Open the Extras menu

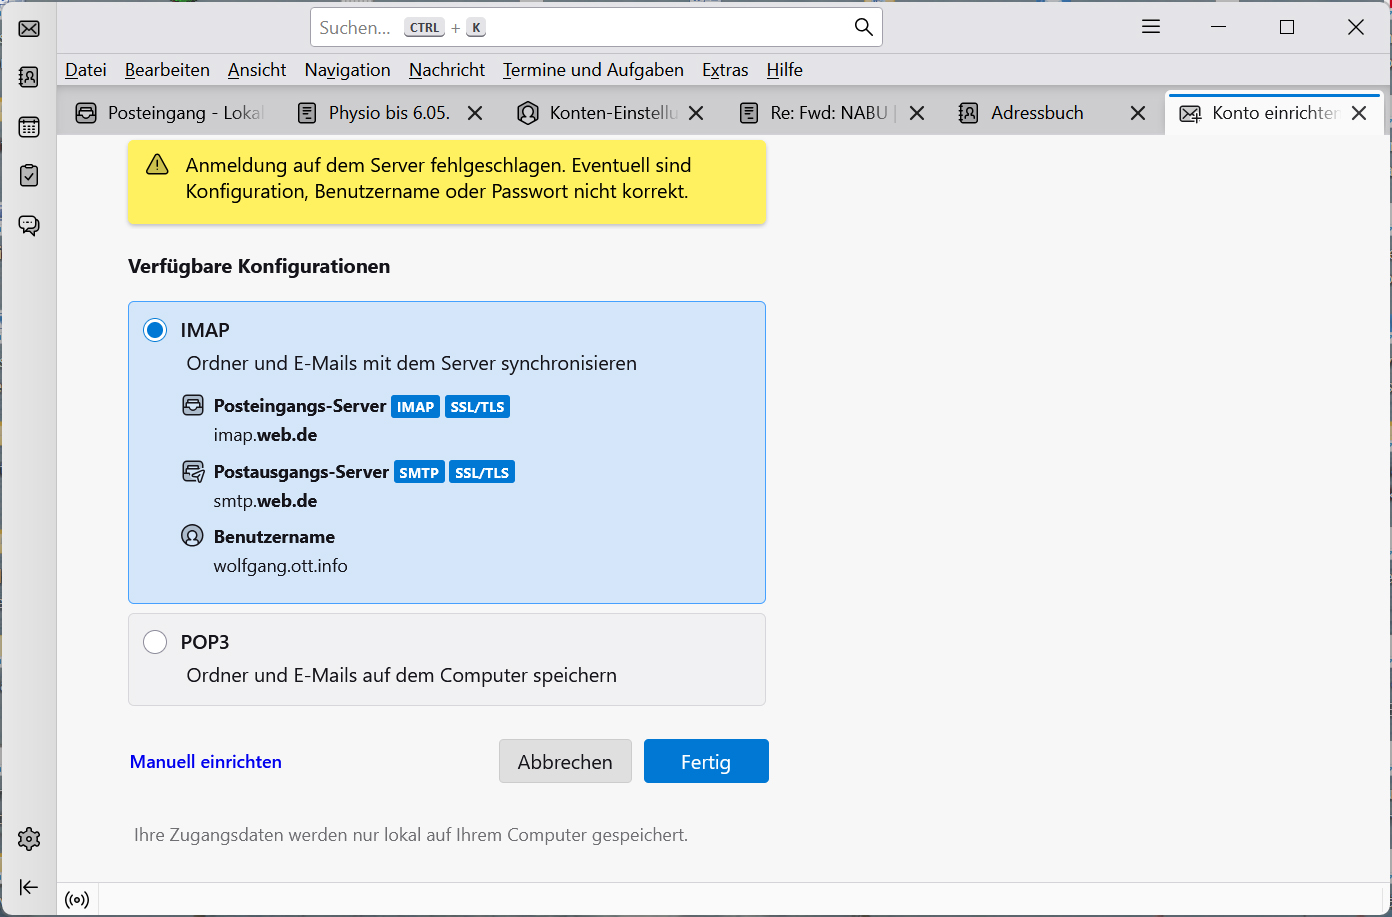click(x=725, y=70)
